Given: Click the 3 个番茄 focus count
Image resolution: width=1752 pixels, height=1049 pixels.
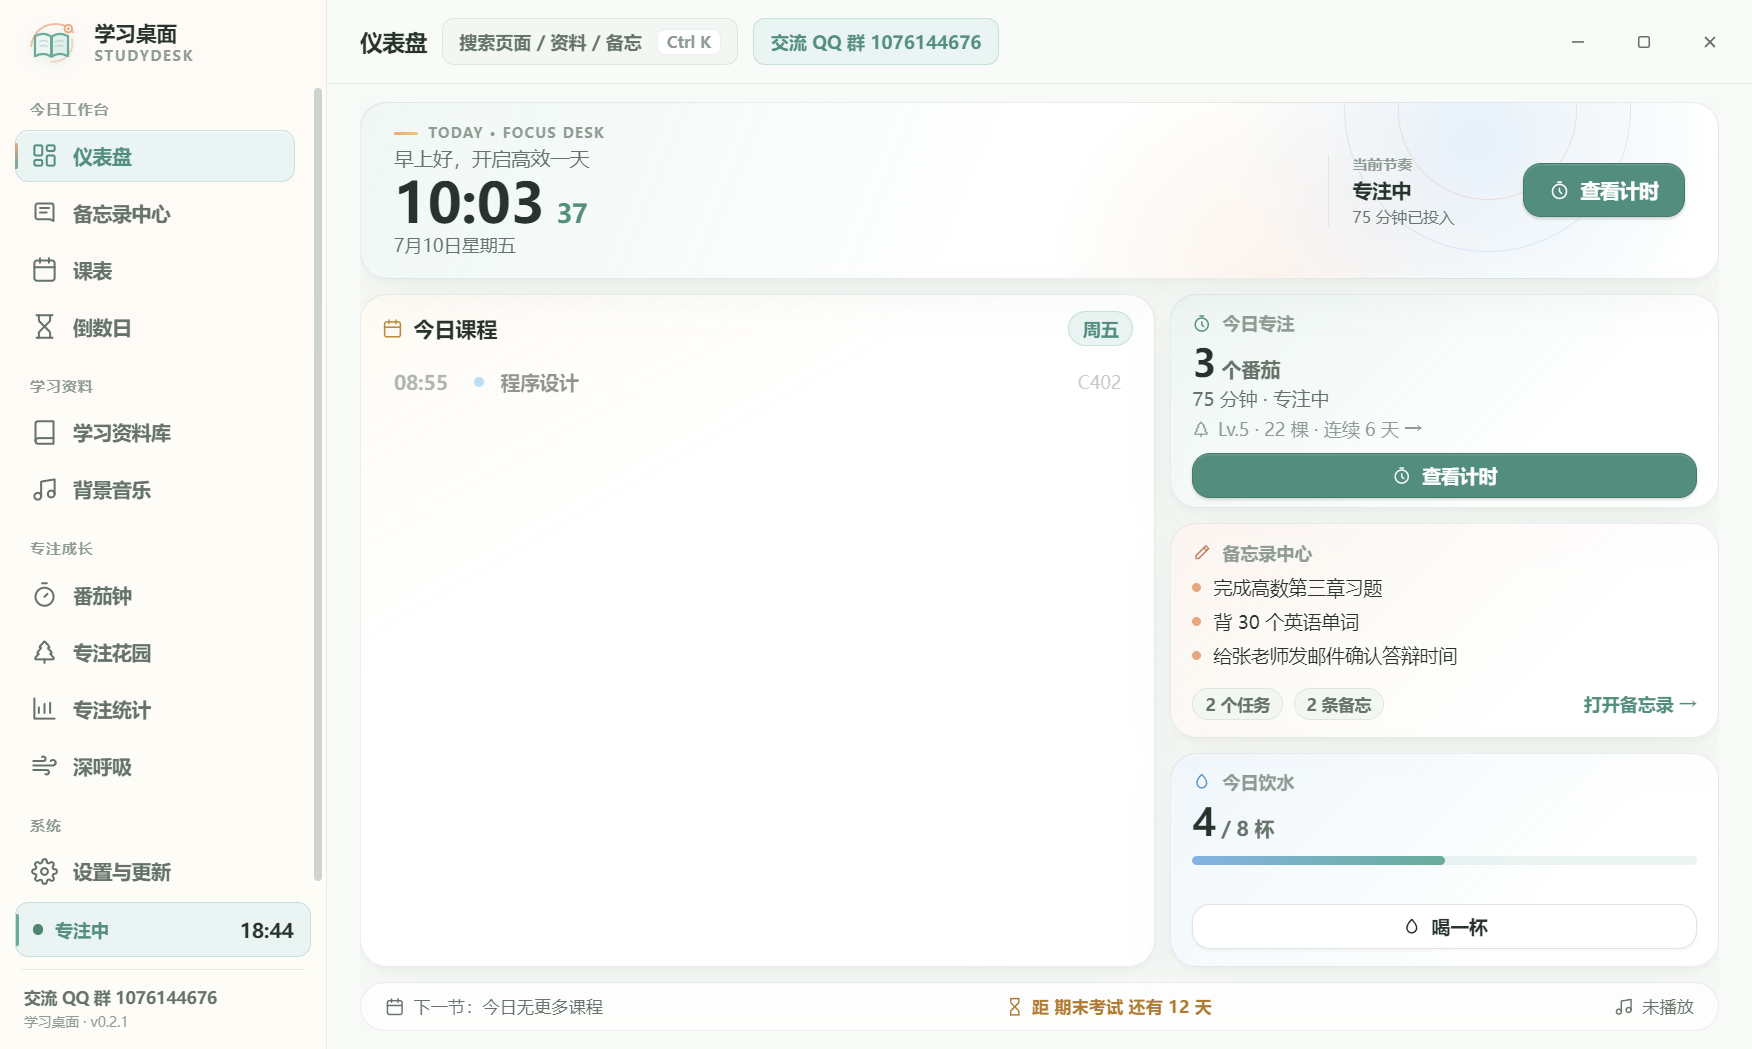Looking at the screenshot, I should click(1236, 364).
